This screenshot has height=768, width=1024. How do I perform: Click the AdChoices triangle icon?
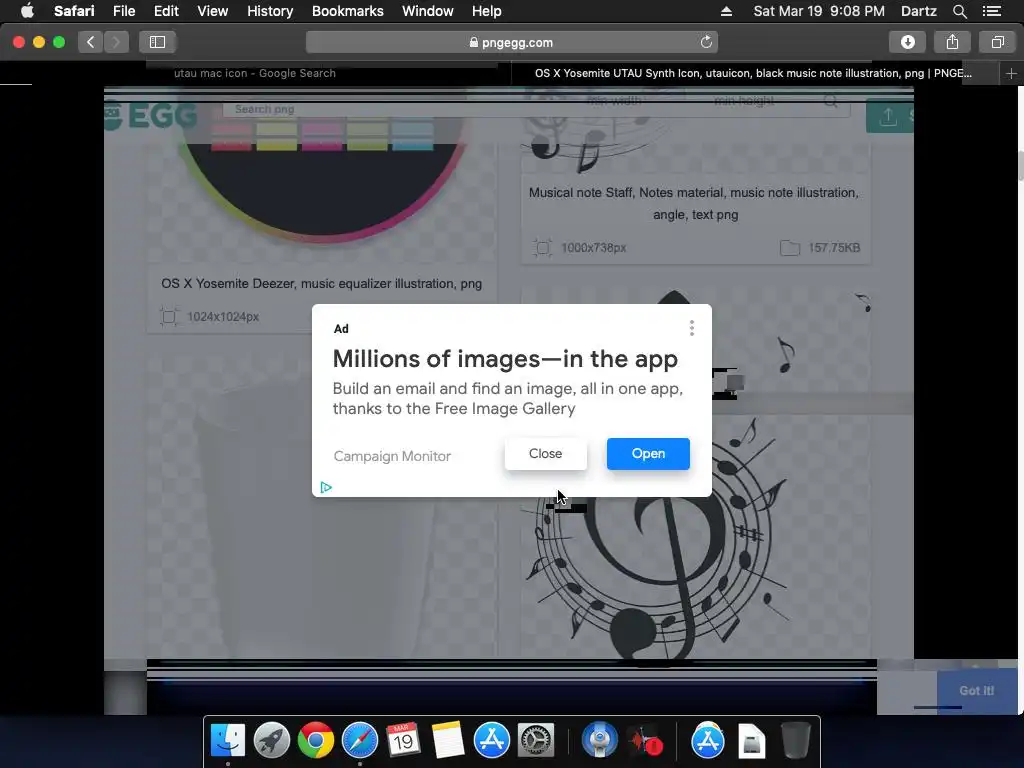pos(326,487)
